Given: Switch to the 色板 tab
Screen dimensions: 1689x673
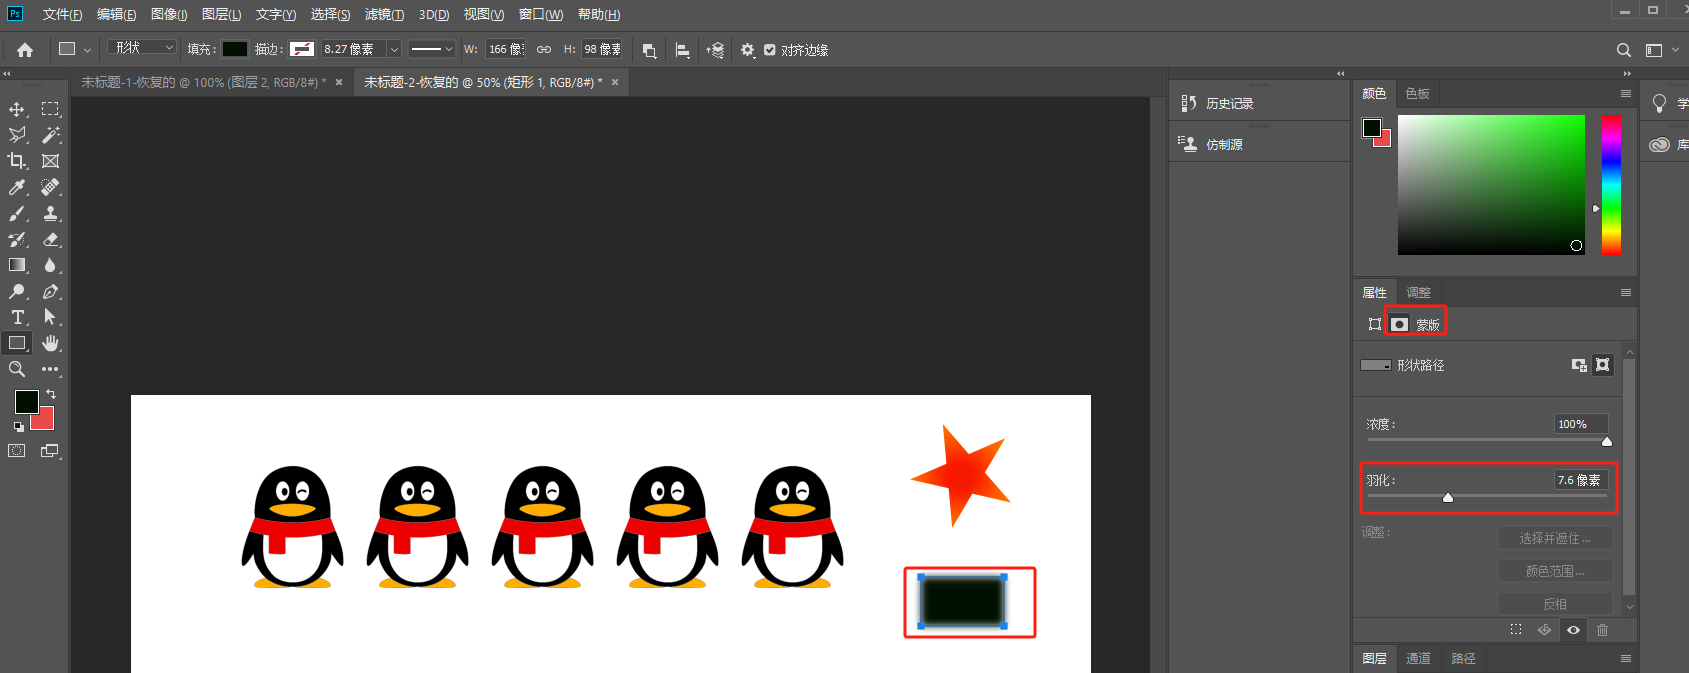Looking at the screenshot, I should click(x=1417, y=93).
